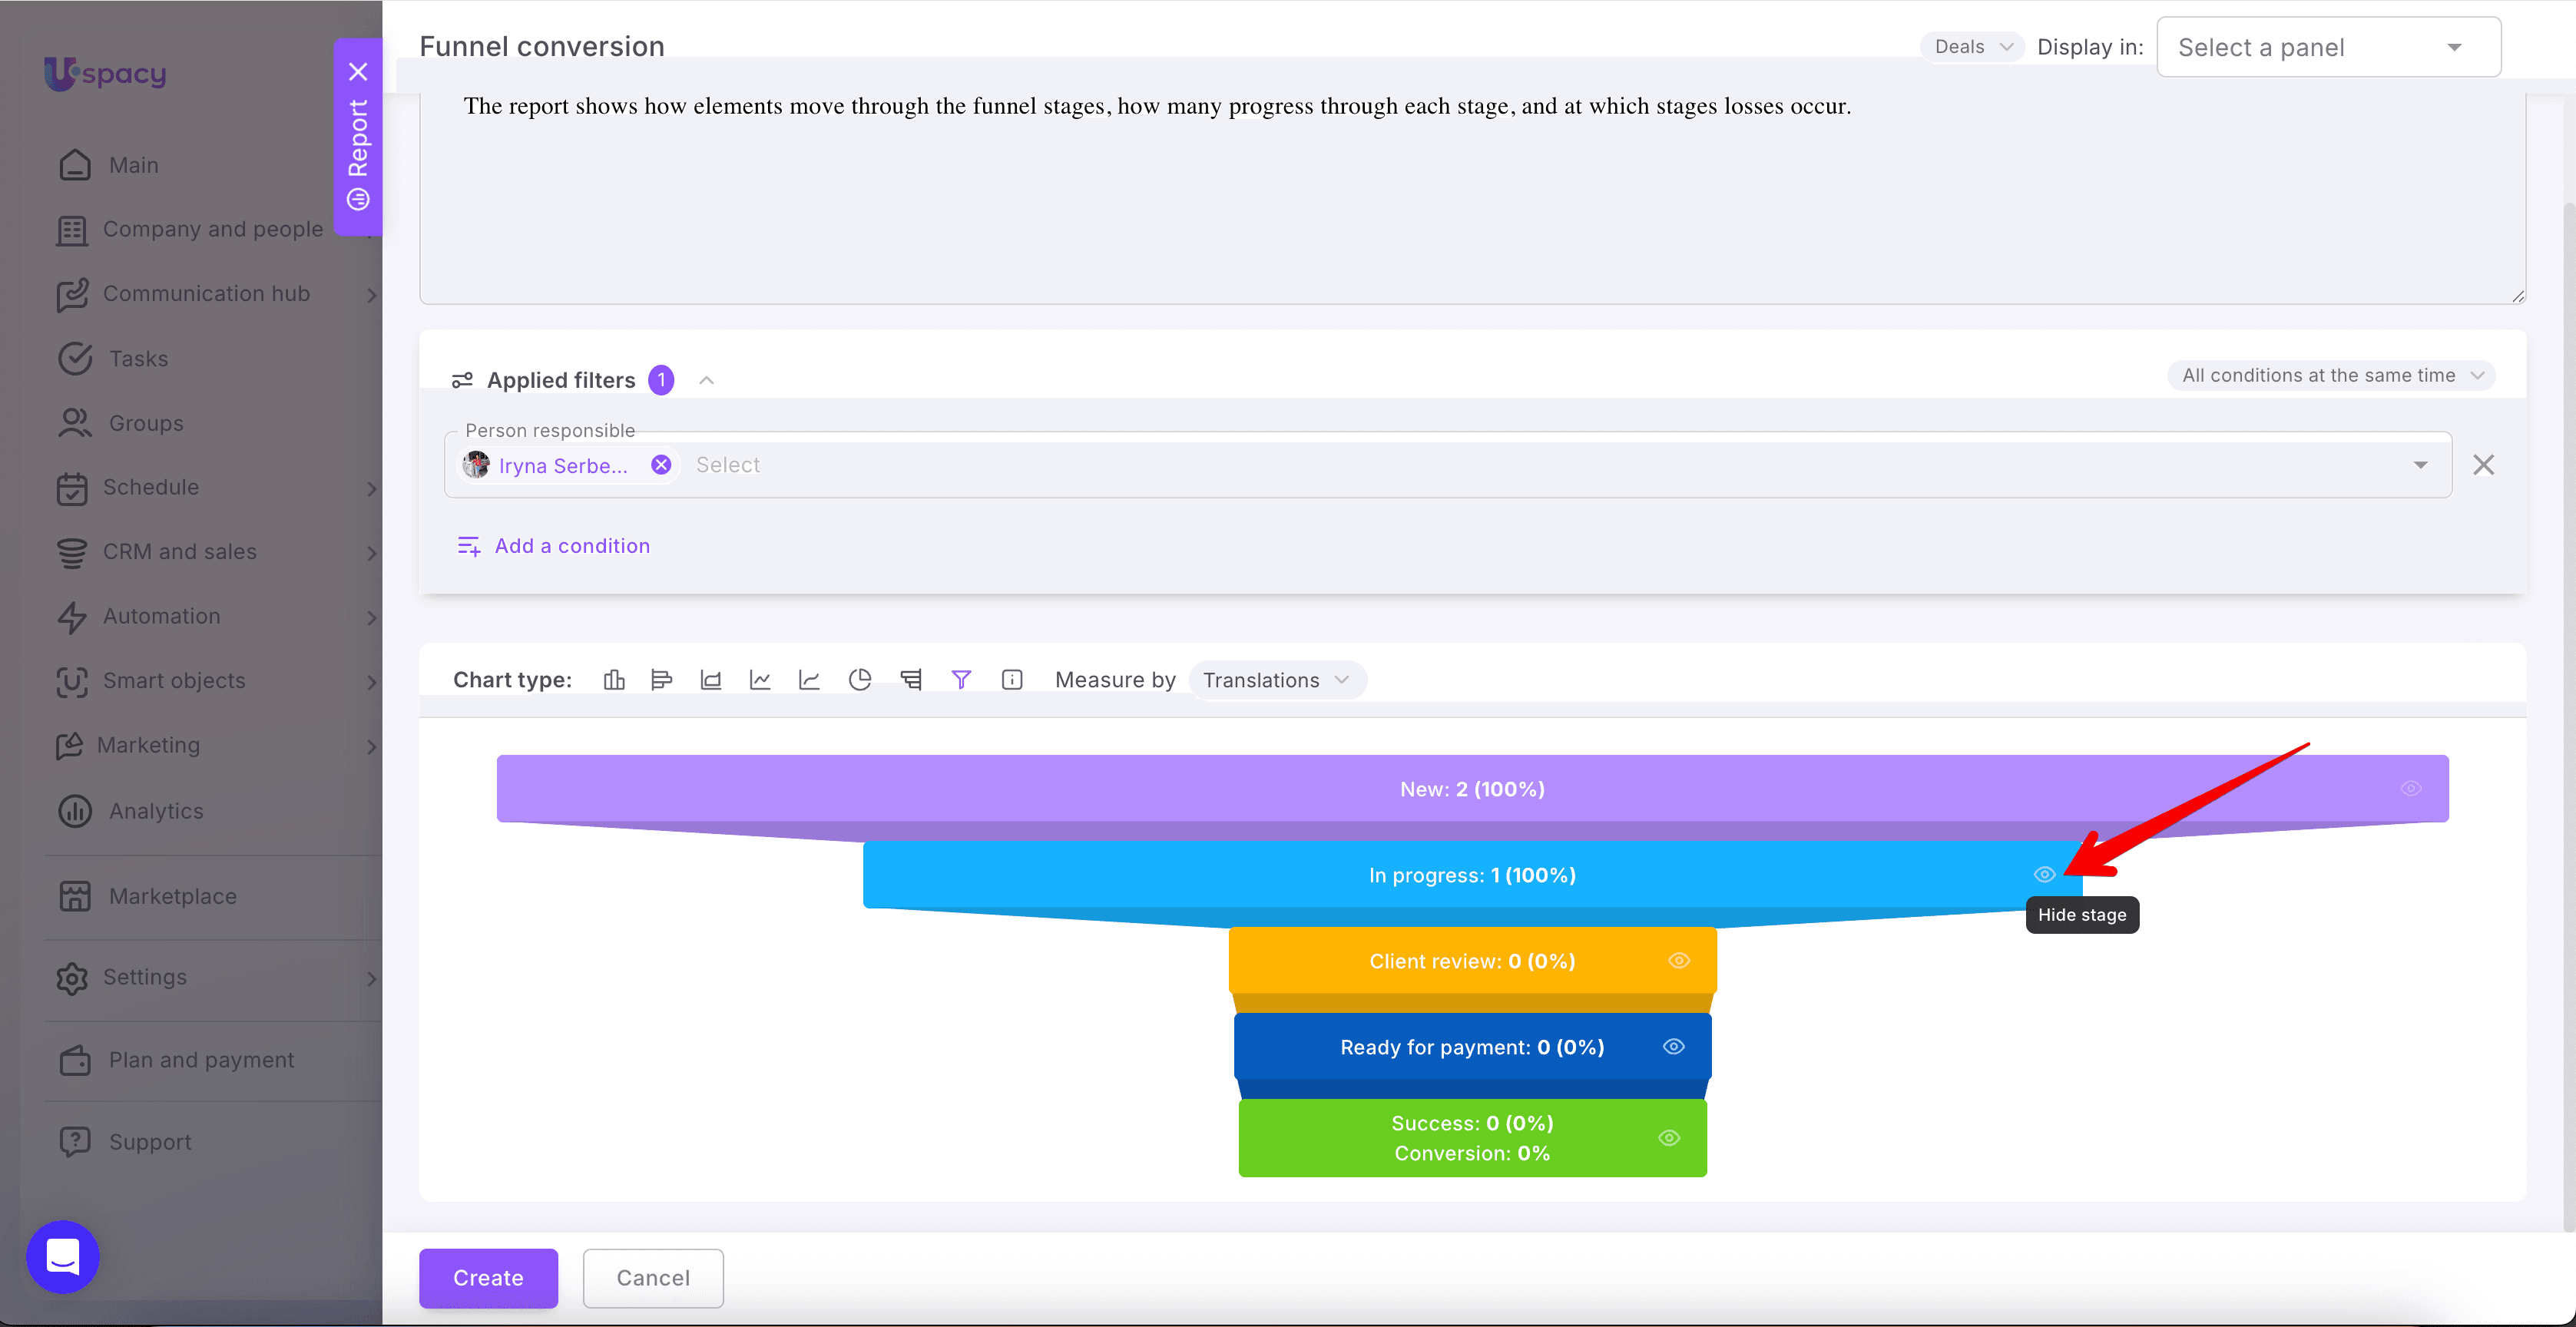Expand All conditions at the same time

[2332, 376]
